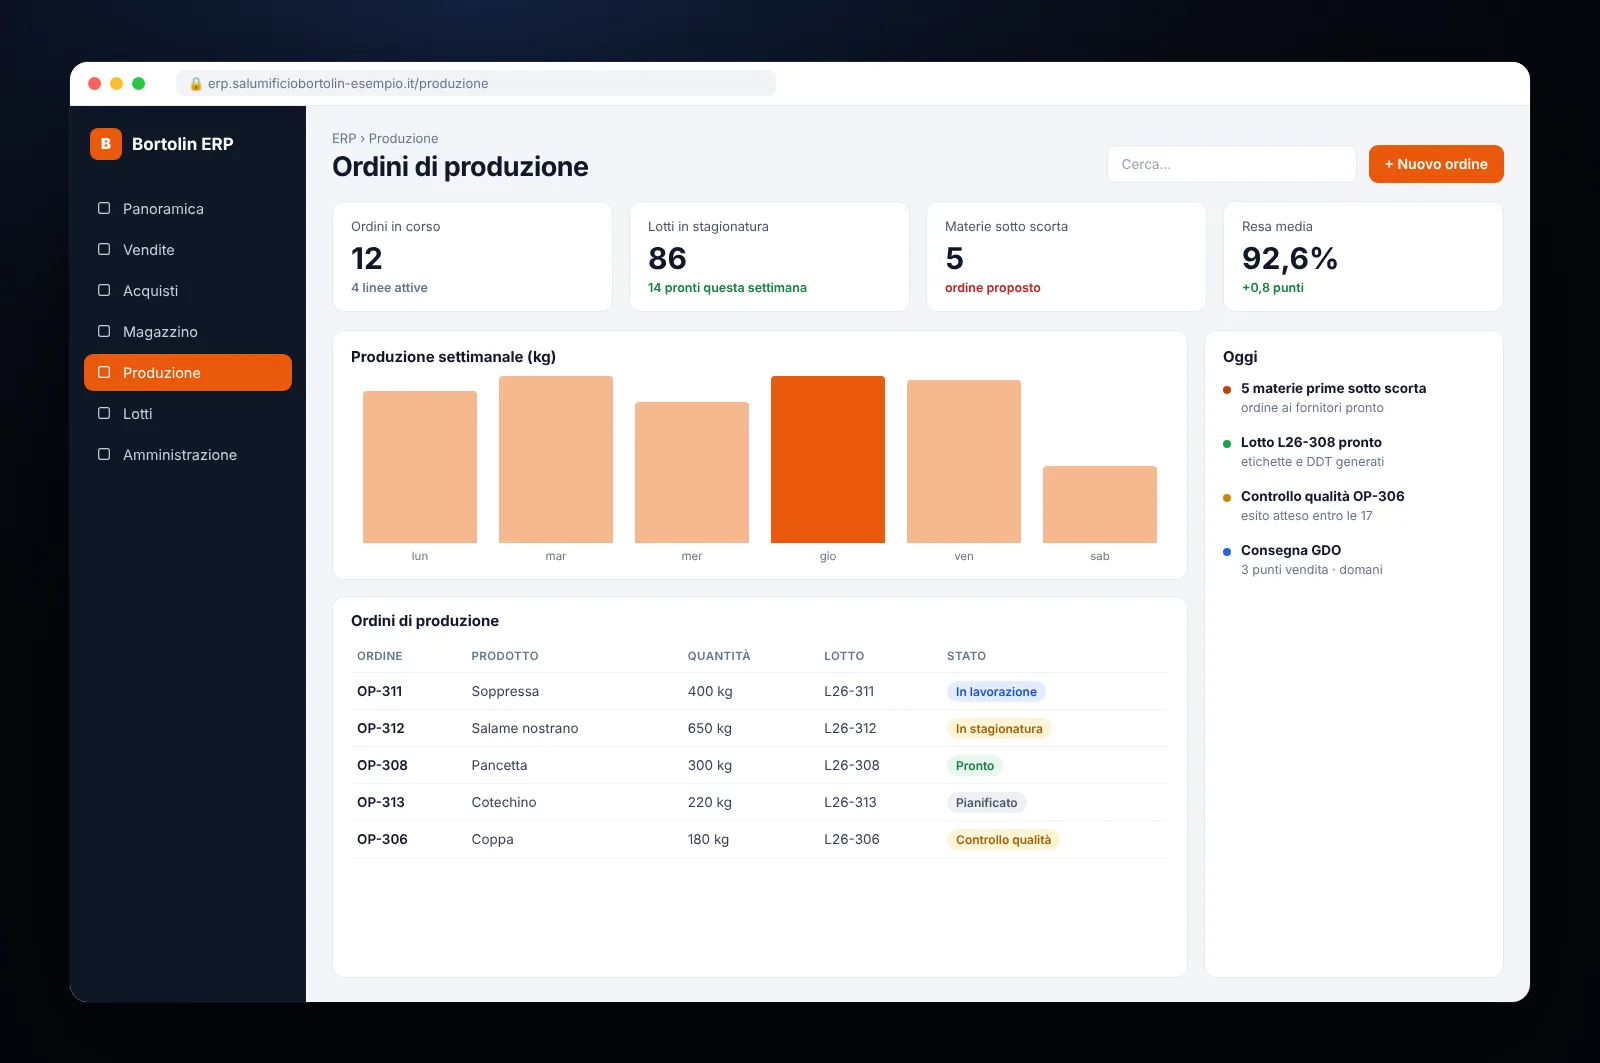Click the ERP breadcrumb link
This screenshot has width=1600, height=1063.
344,139
